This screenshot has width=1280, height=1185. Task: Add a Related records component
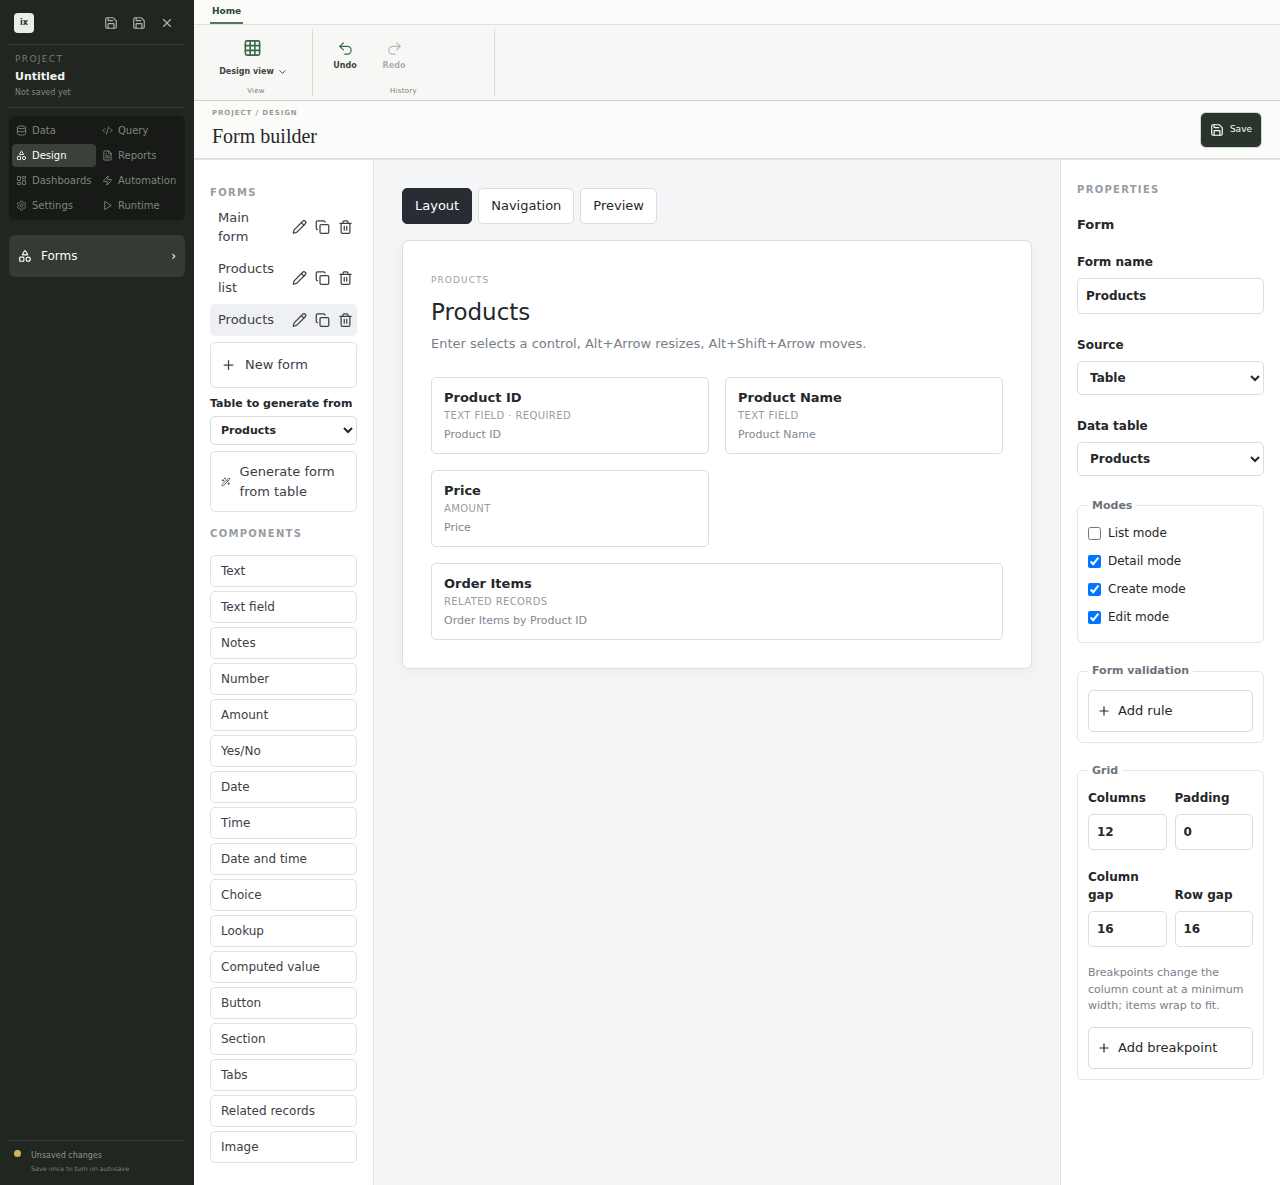[283, 1111]
